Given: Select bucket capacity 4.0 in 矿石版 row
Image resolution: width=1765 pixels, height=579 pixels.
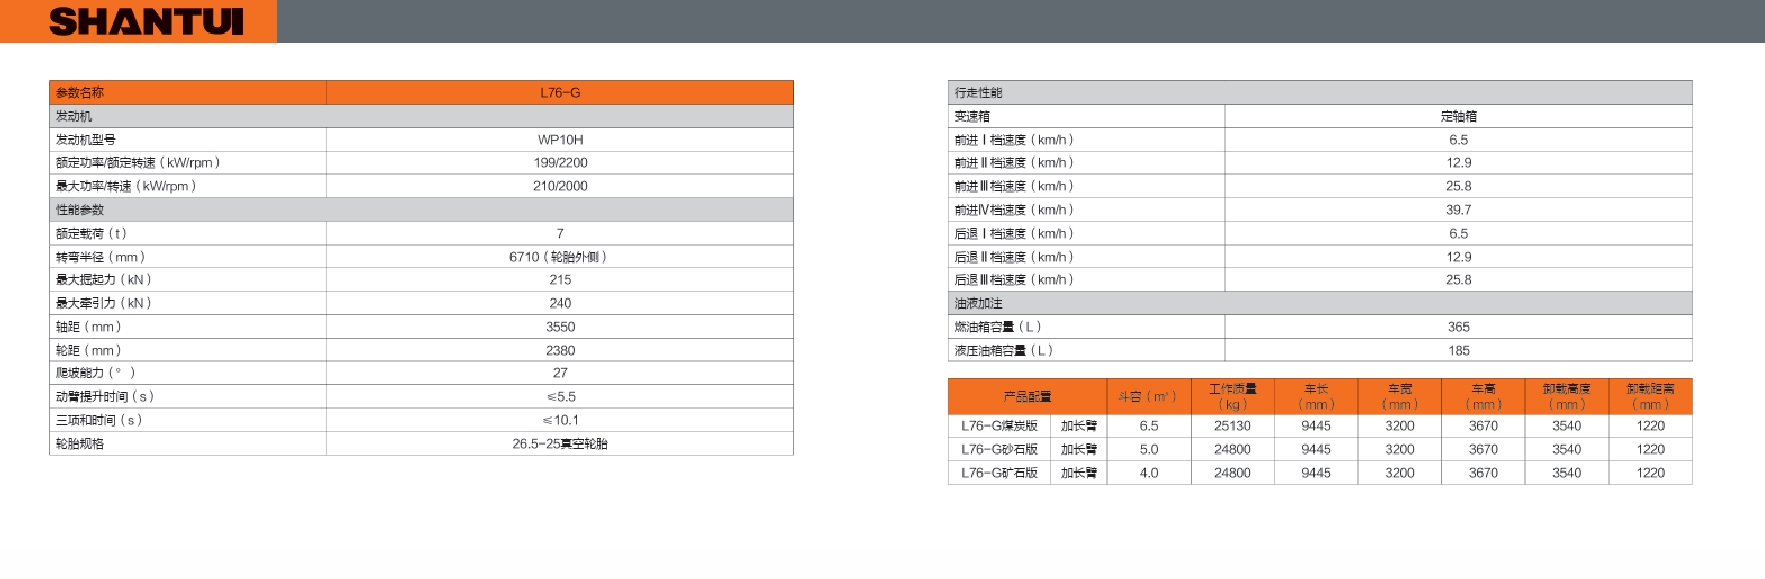Looking at the screenshot, I should [1149, 473].
